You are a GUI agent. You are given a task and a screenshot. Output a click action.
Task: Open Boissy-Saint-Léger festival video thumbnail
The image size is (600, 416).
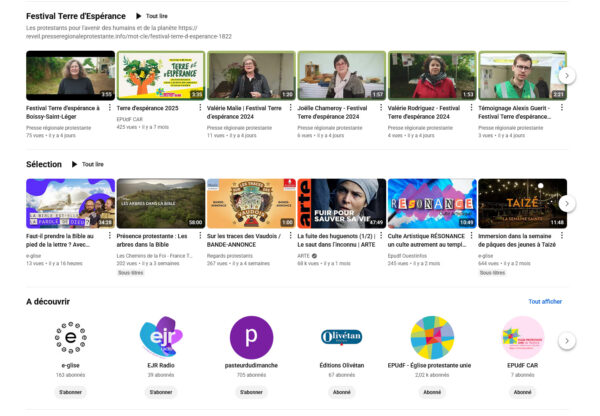pyautogui.click(x=70, y=75)
